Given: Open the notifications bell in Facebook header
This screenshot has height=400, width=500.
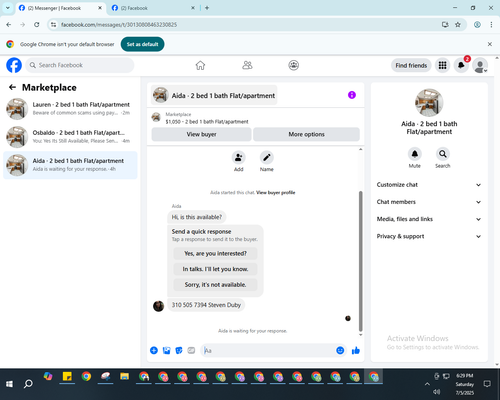Looking at the screenshot, I should pyautogui.click(x=461, y=65).
